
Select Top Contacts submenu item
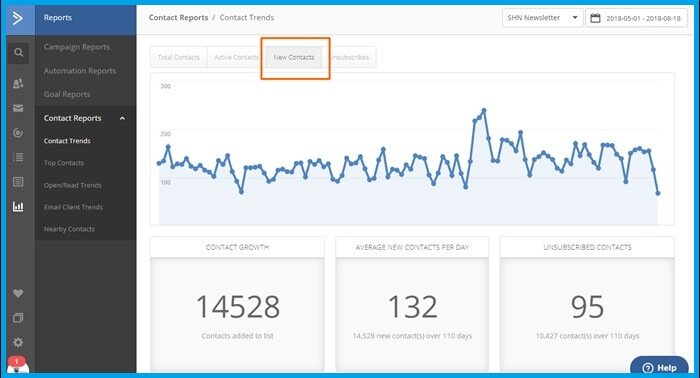coord(64,163)
